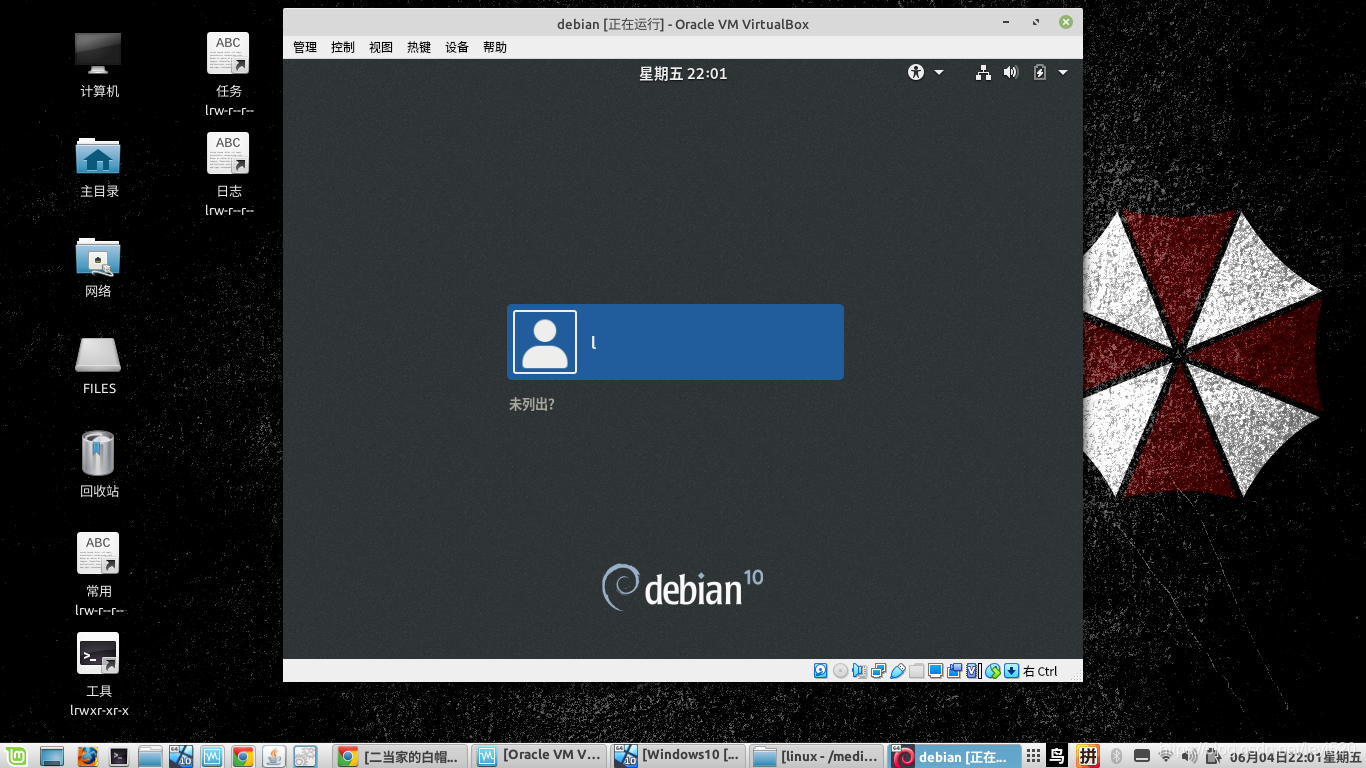
Task: Open the 帮助 menu
Action: (495, 47)
